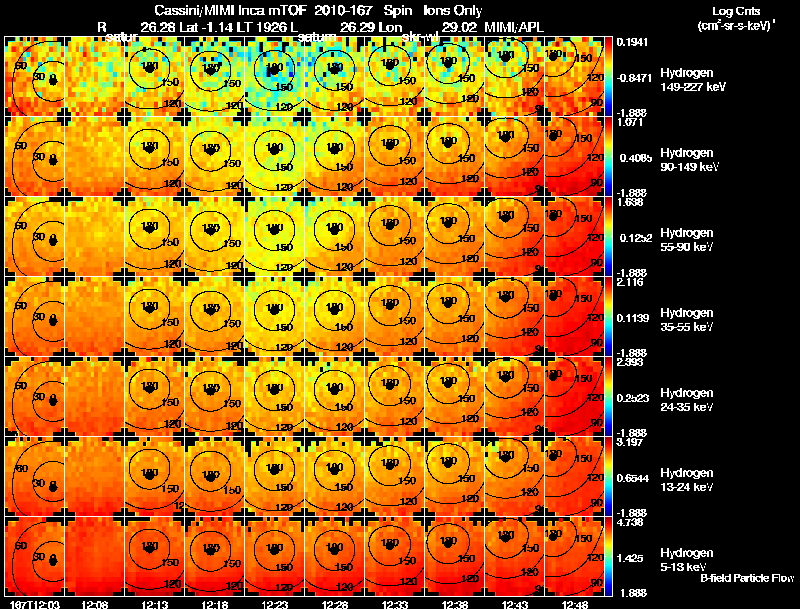Click the color bar for the 55-90 keV row
The width and height of the screenshot is (800, 609).
click(608, 237)
